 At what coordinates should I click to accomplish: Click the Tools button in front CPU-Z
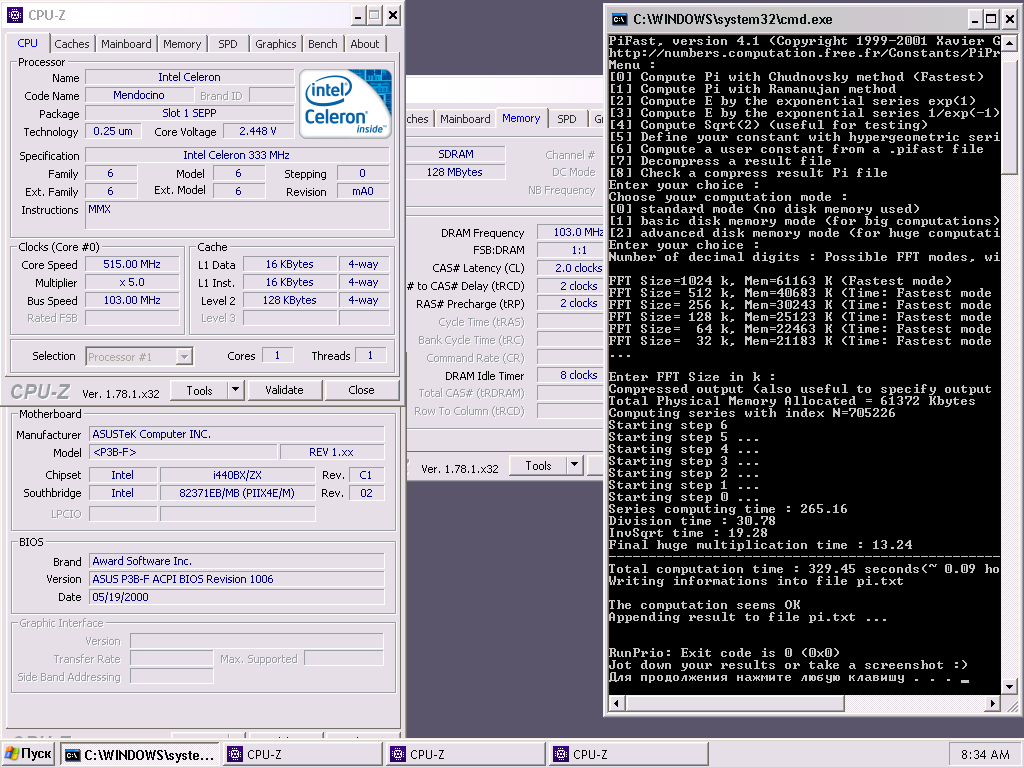[199, 390]
